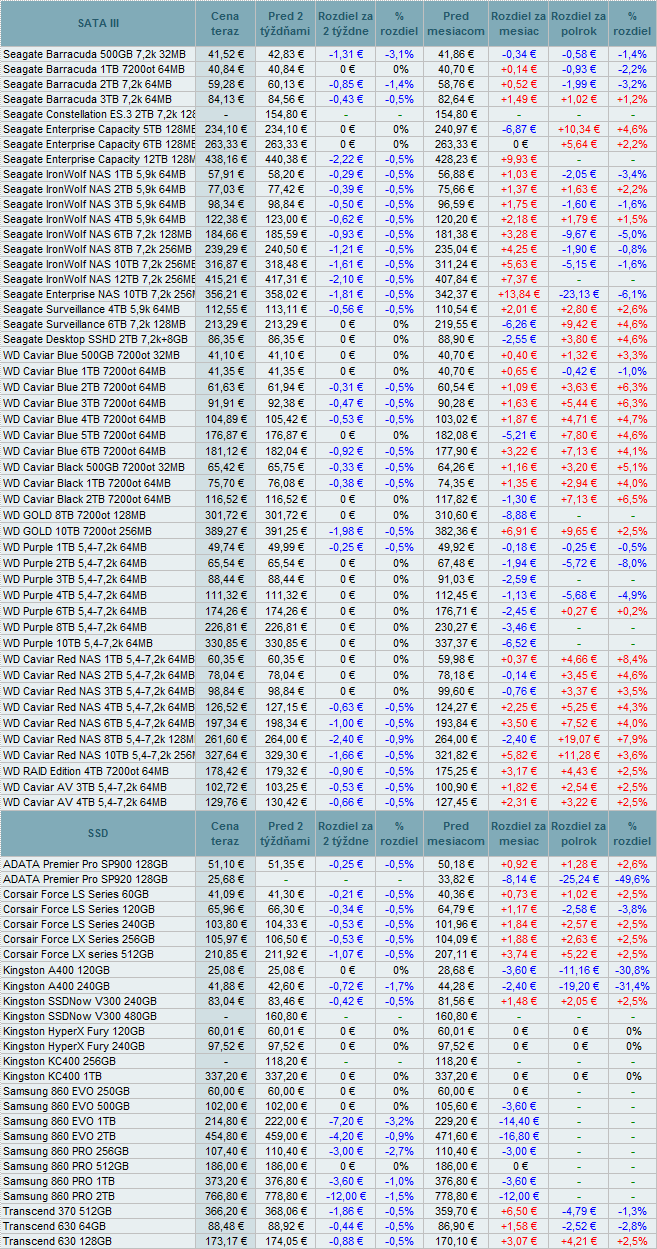The width and height of the screenshot is (657, 1249).
Task: Select "WD Caviar Blue 6TB 7200ot 64MB" name
Action: click(85, 449)
